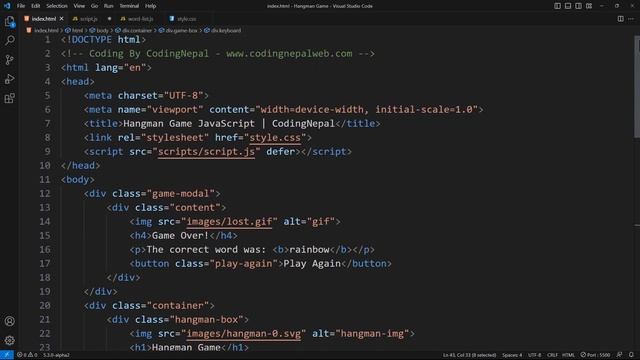The height and width of the screenshot is (360, 640).
Task: Open the Explorer view in activity bar
Action: [x=9, y=21]
